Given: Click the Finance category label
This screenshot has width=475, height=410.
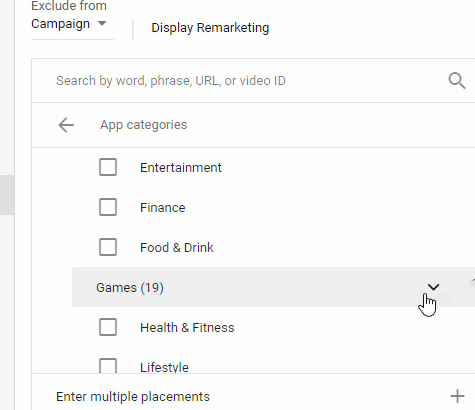Looking at the screenshot, I should click(163, 207).
